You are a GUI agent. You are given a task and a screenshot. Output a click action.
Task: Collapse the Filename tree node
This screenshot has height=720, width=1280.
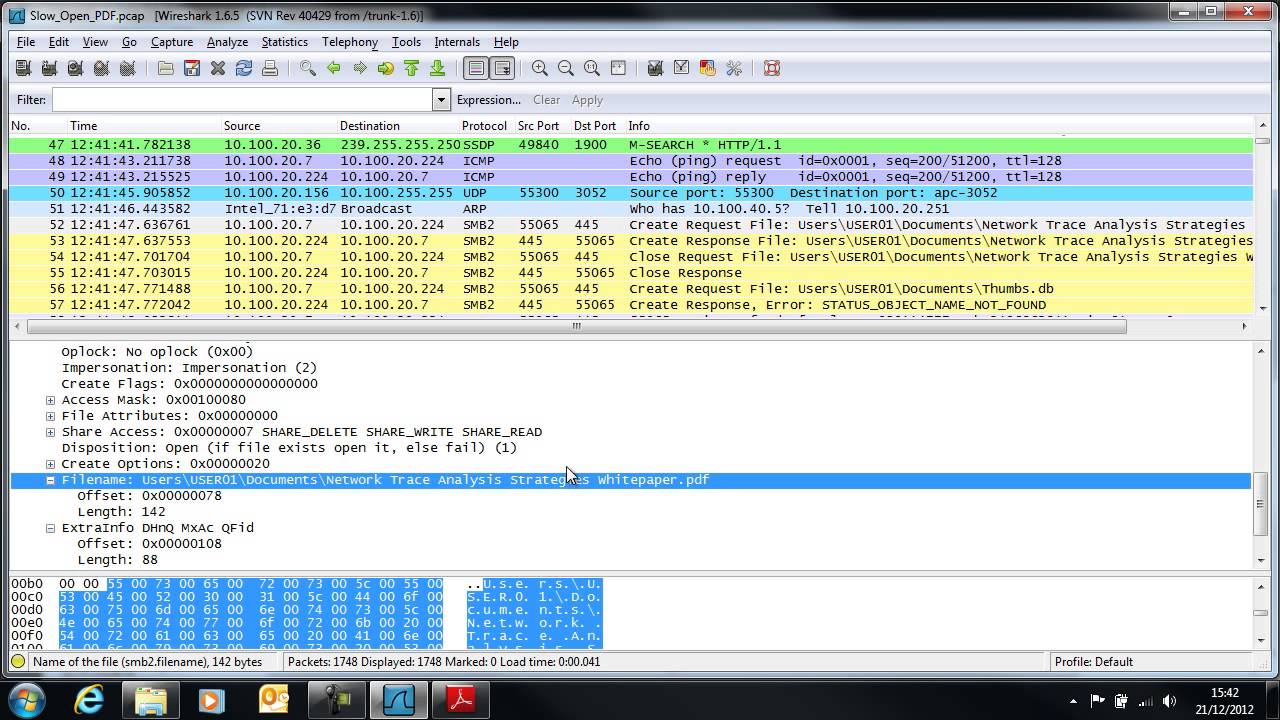click(x=50, y=480)
